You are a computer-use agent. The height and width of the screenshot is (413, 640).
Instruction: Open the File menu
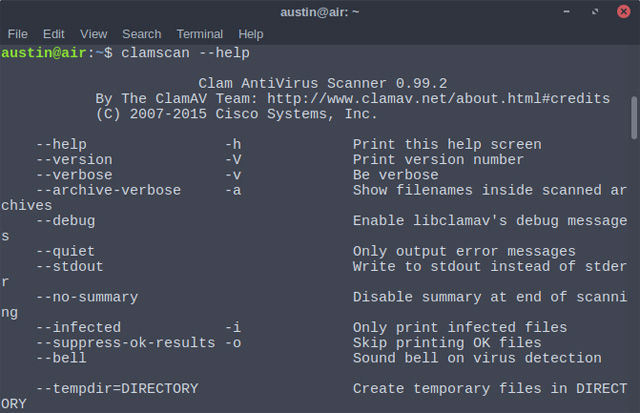[x=17, y=33]
